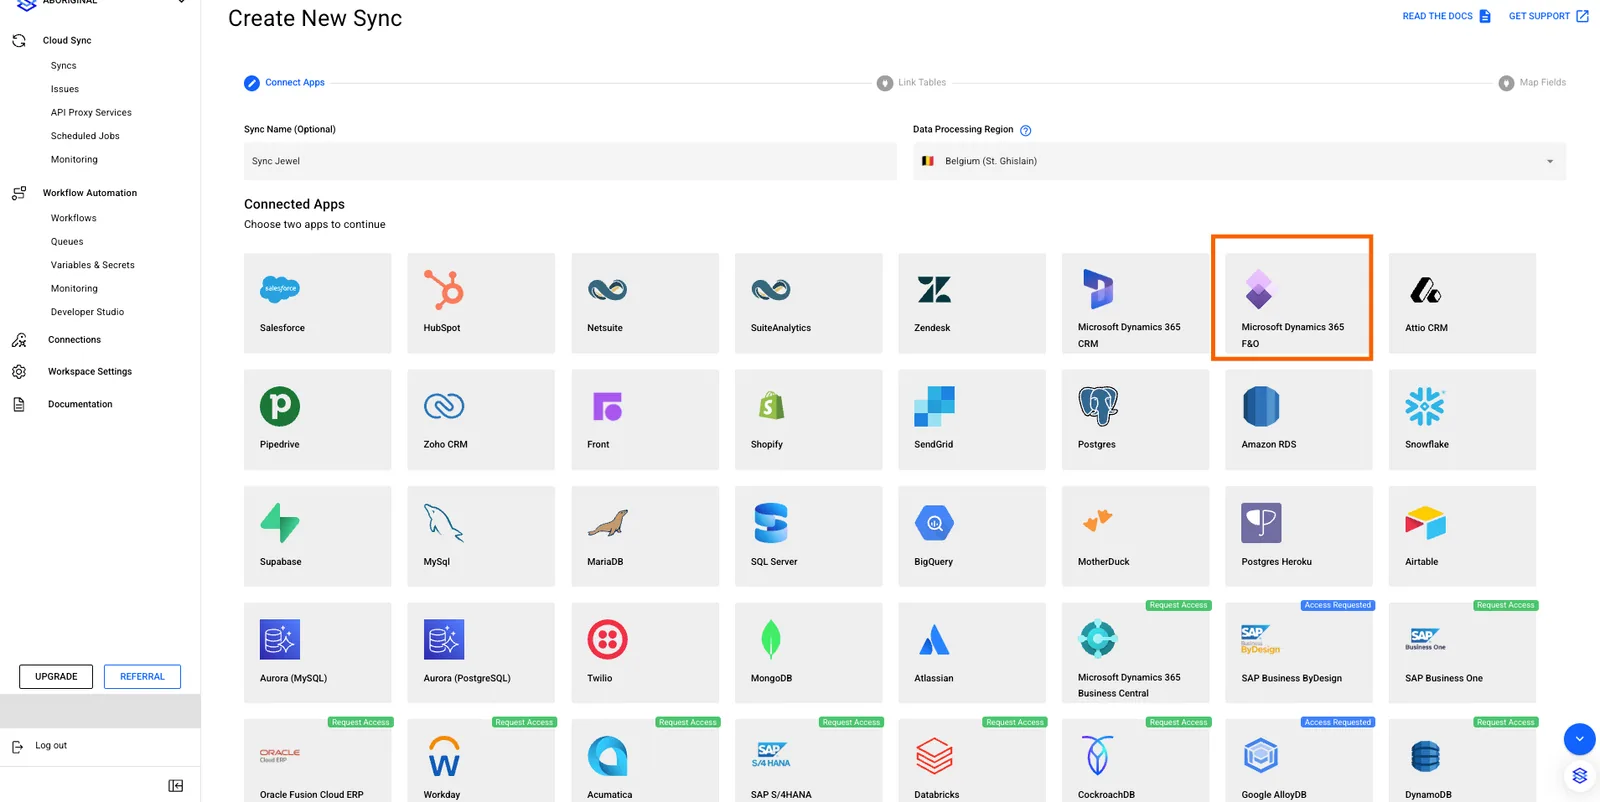This screenshot has width=1600, height=802.
Task: Open Syncs in the sidebar
Action: [x=64, y=66]
